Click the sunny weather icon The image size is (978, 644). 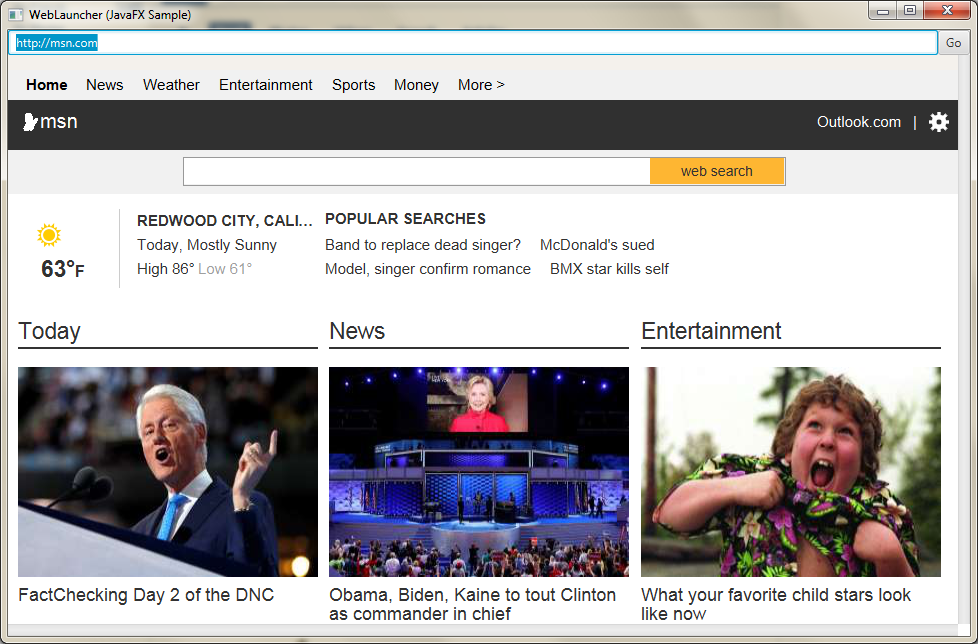coord(49,235)
